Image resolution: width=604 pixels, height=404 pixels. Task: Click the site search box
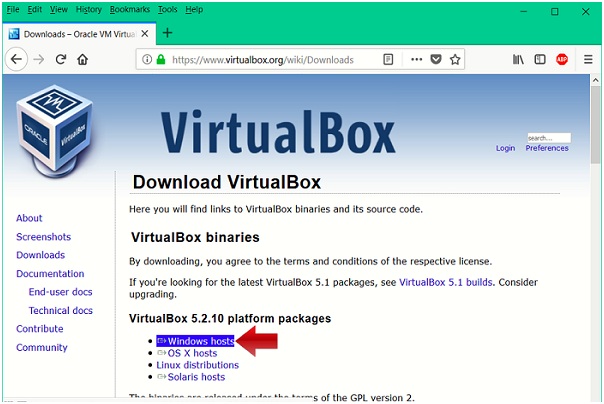coord(549,138)
